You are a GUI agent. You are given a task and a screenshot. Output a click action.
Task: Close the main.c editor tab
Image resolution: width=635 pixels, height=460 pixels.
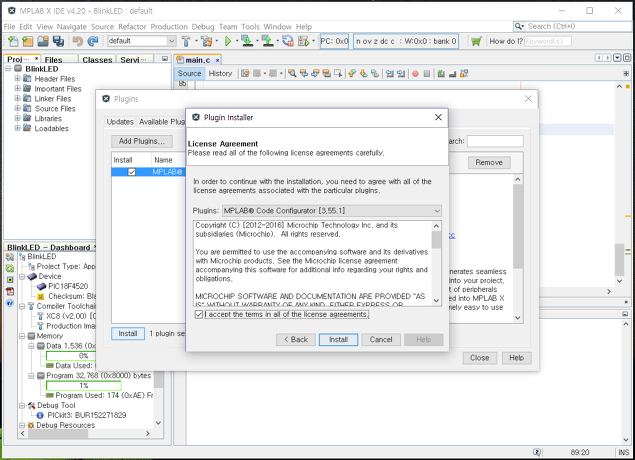tap(217, 60)
